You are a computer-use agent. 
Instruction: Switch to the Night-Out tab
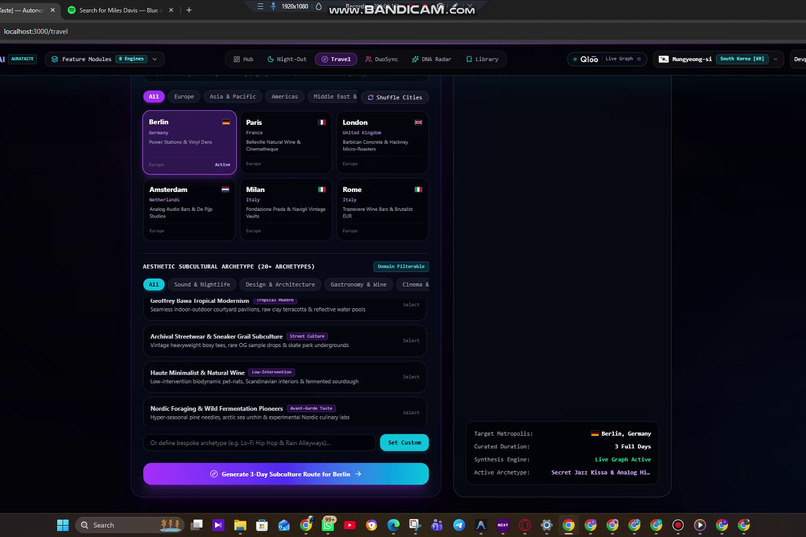tap(287, 59)
